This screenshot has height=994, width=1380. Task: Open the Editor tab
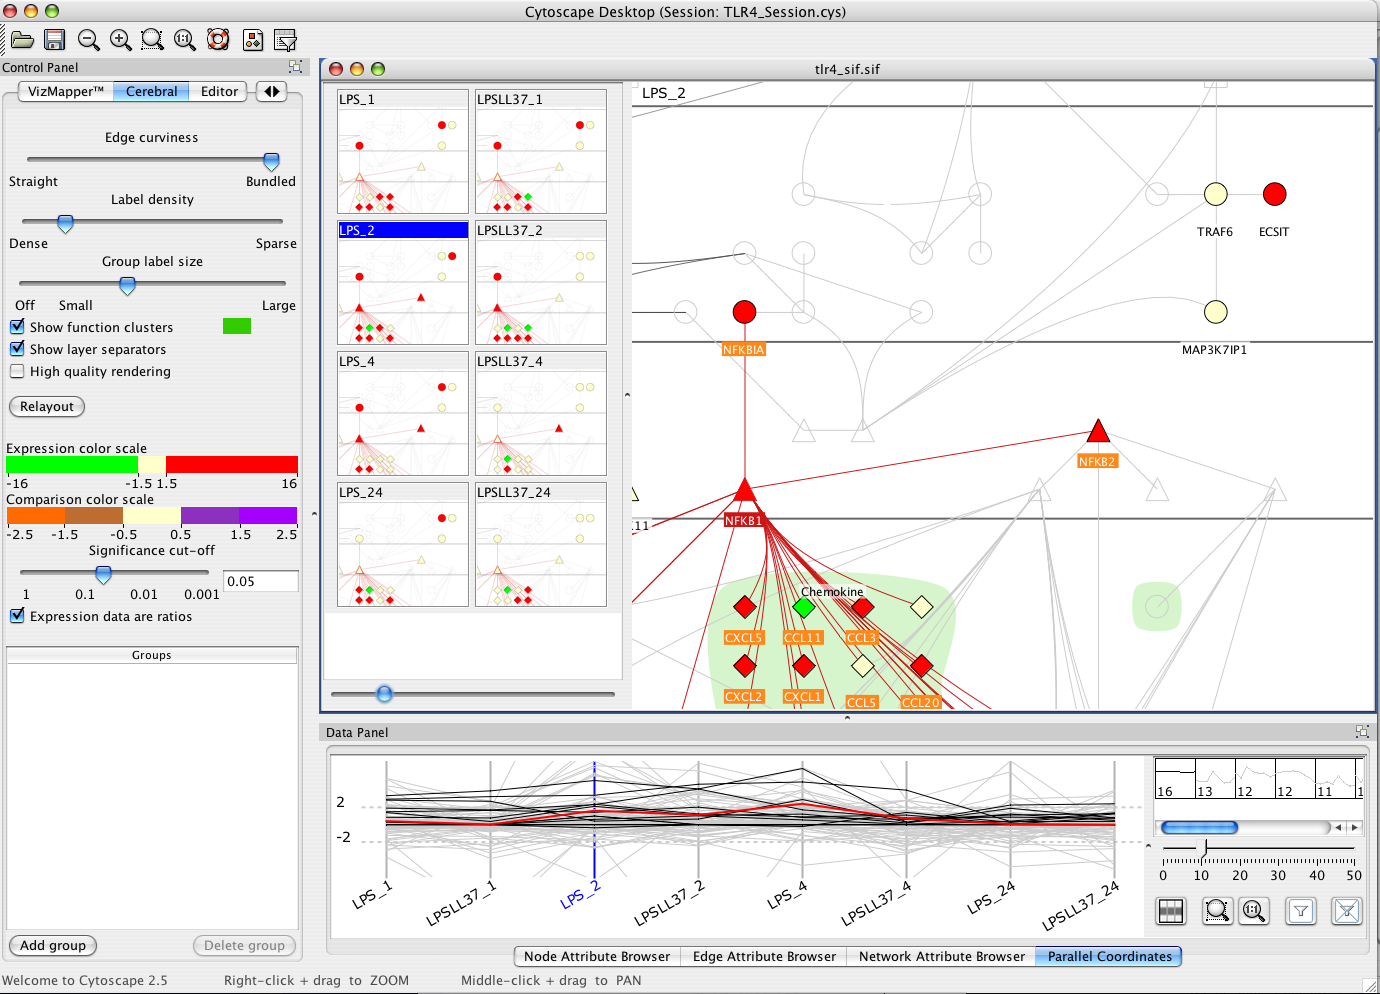coord(219,91)
